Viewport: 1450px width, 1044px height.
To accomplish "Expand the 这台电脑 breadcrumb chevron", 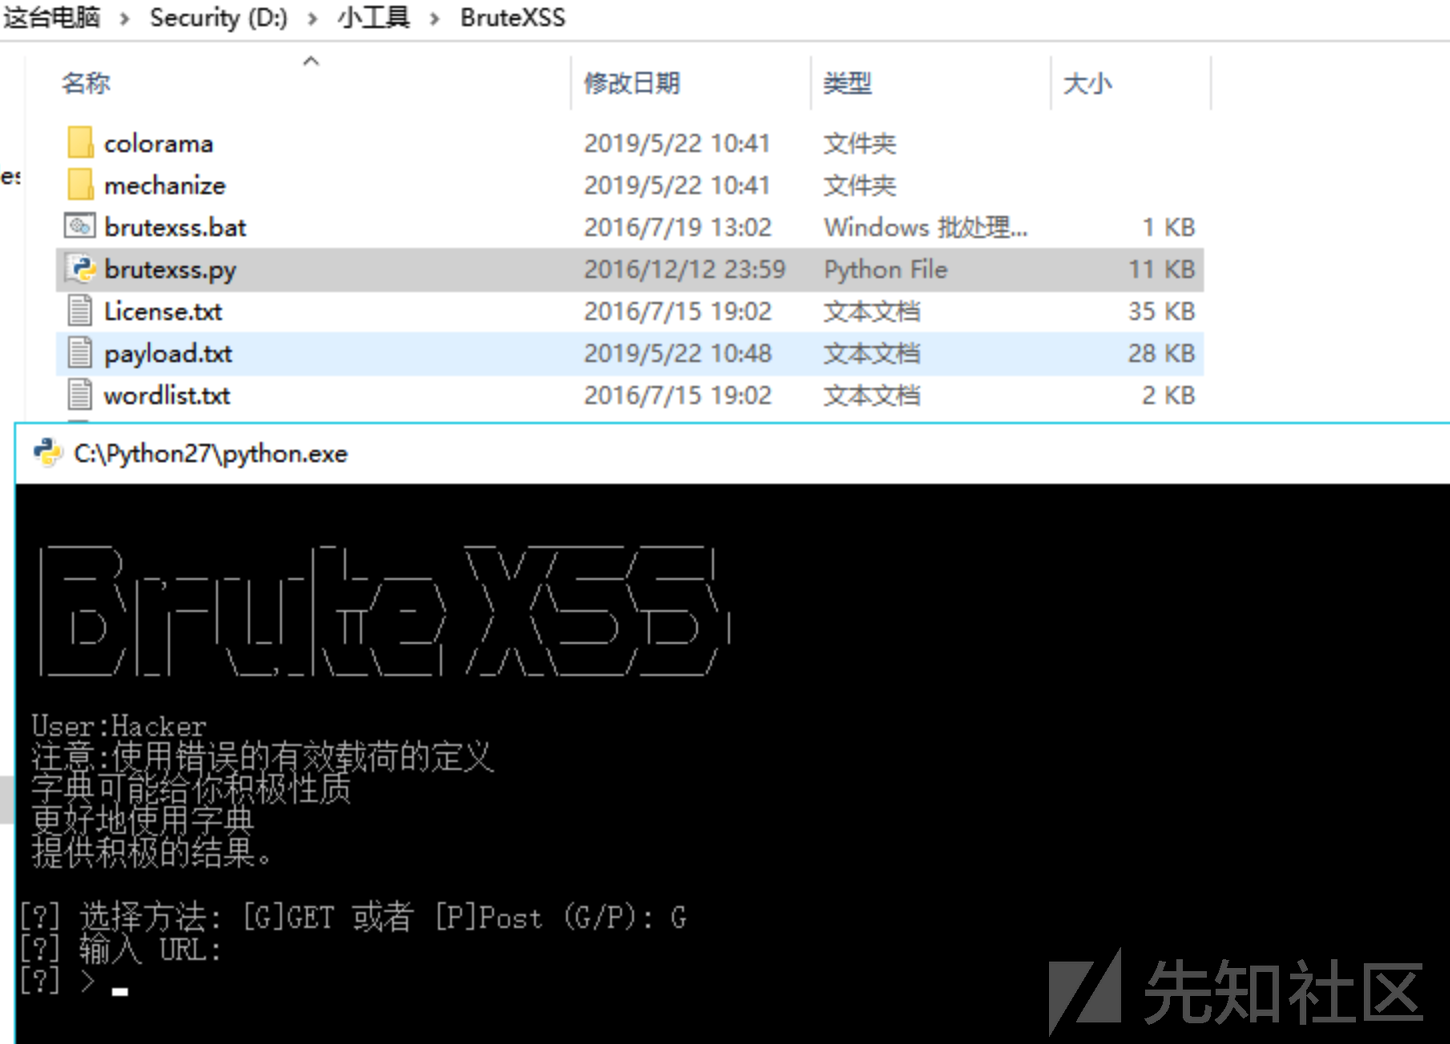I will pyautogui.click(x=125, y=18).
